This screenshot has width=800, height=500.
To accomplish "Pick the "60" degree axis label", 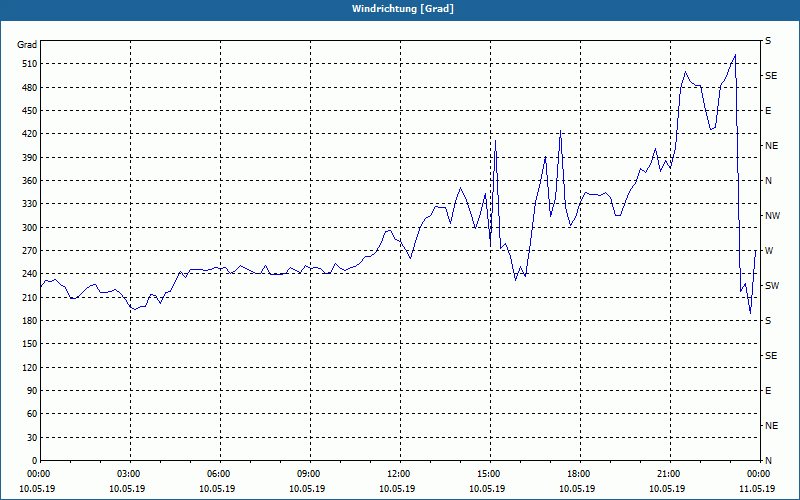I will [30, 414].
